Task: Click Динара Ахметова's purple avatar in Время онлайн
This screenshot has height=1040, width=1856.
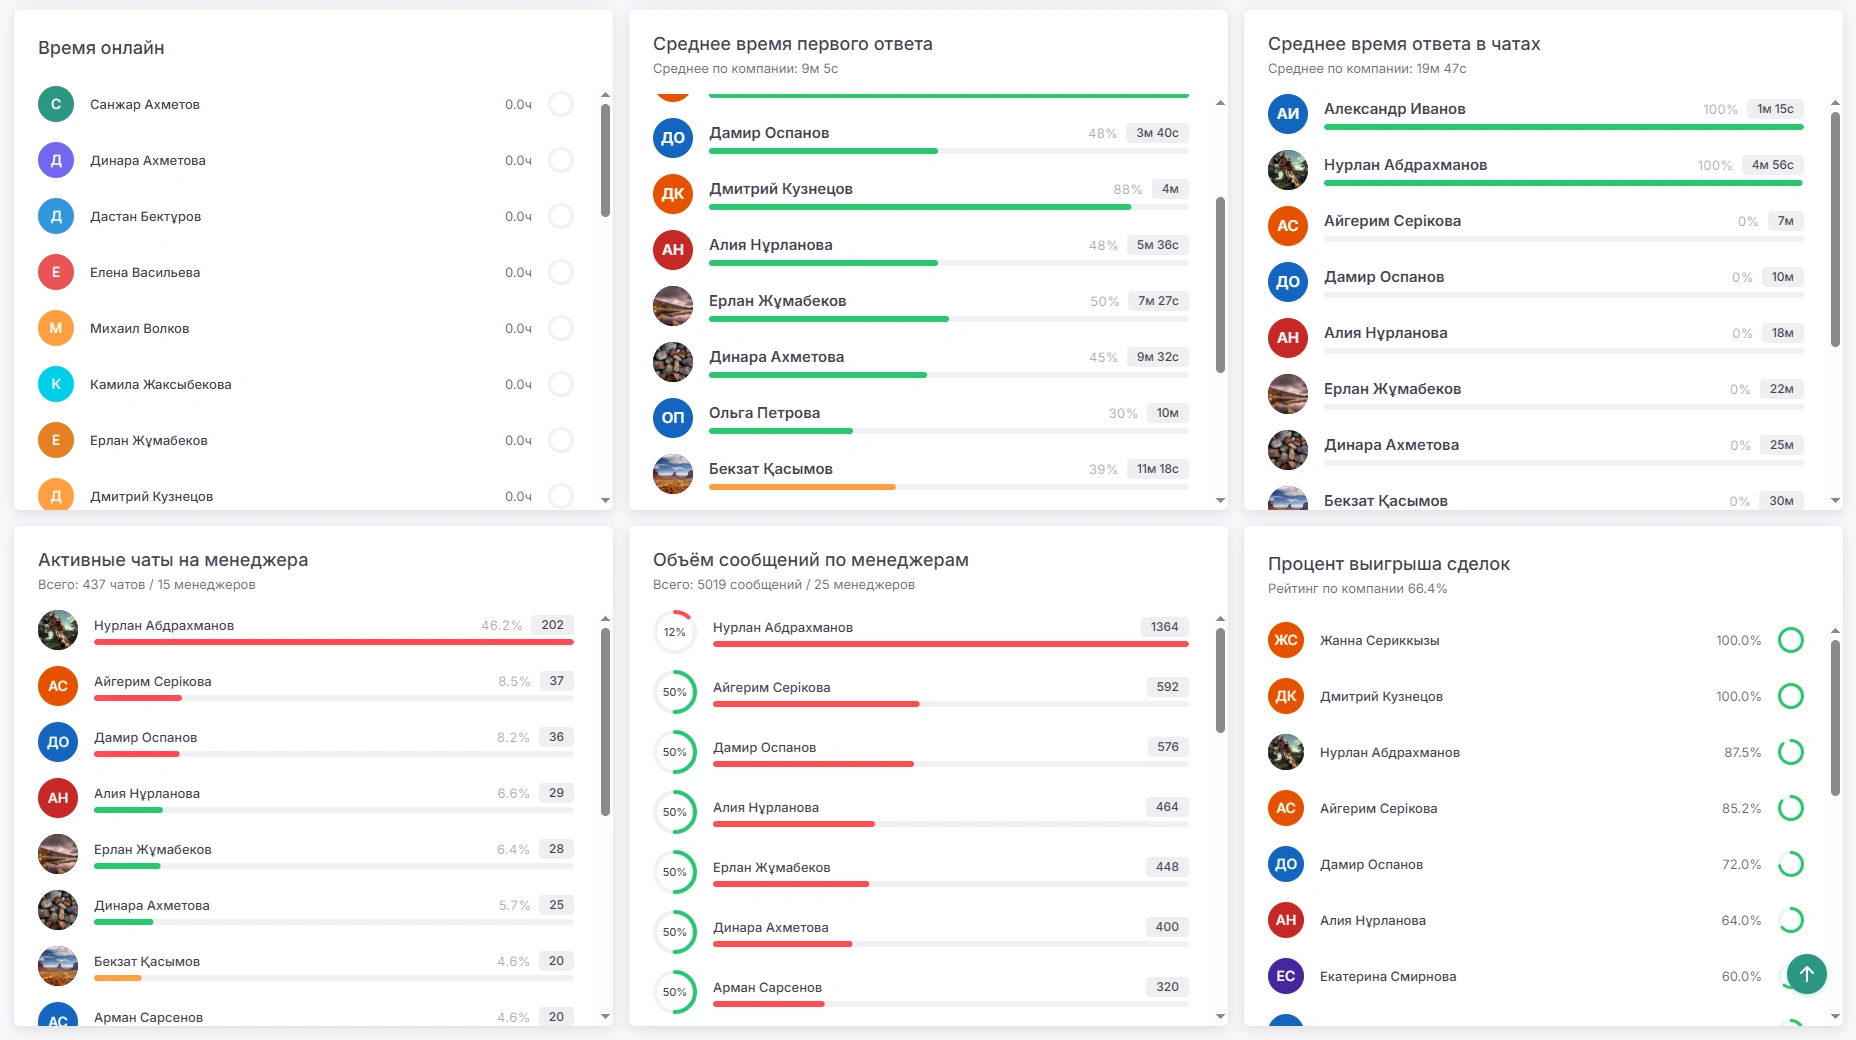Action: click(56, 160)
